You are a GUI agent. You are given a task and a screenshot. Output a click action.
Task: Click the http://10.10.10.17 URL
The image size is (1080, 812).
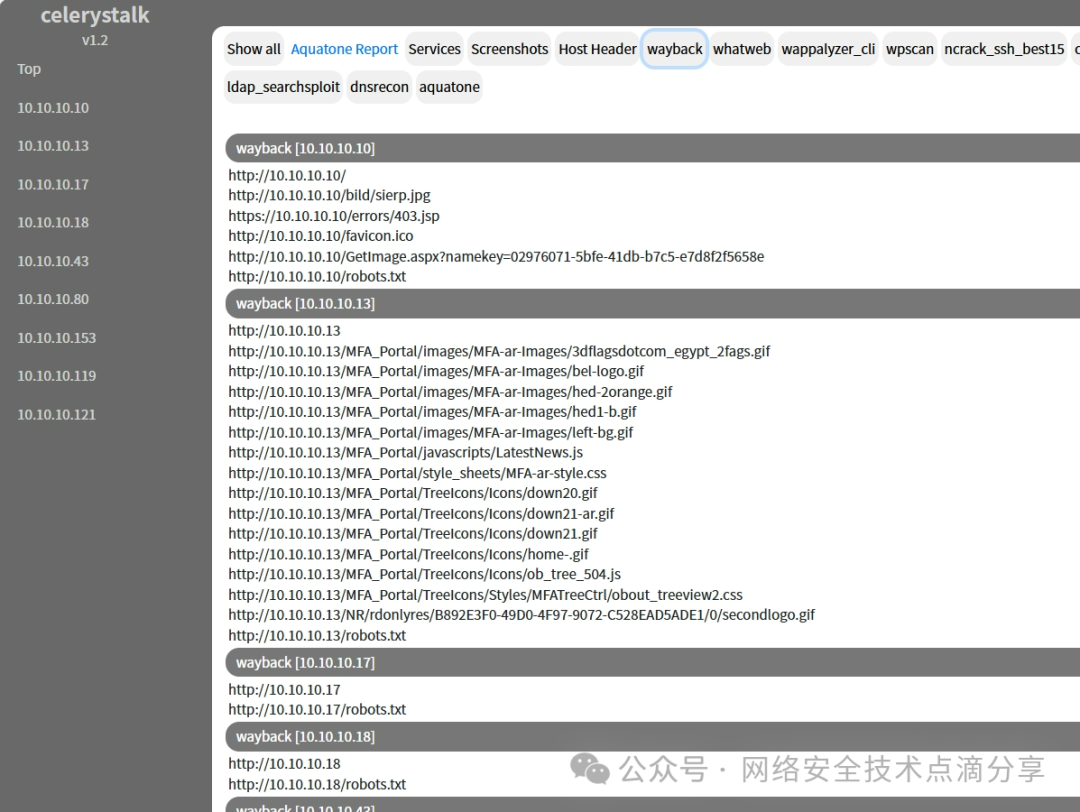tap(284, 690)
